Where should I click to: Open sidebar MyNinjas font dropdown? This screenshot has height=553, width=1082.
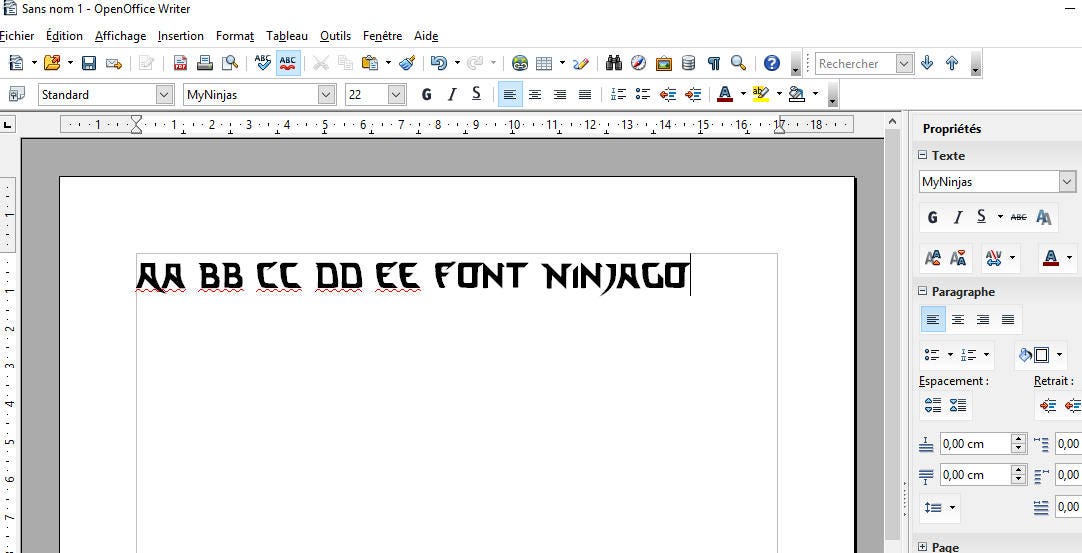tap(1068, 182)
